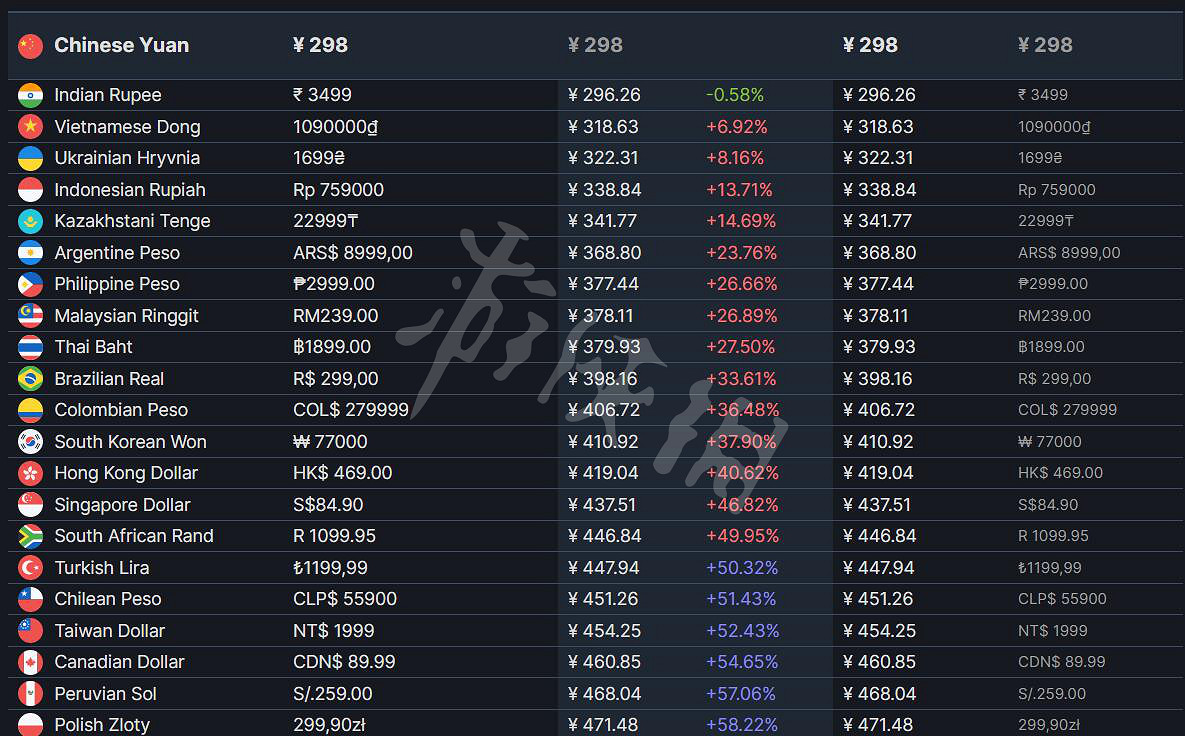Viewport: 1185px width, 736px height.
Task: Open the Hong Kong Dollar row
Action: (126, 473)
